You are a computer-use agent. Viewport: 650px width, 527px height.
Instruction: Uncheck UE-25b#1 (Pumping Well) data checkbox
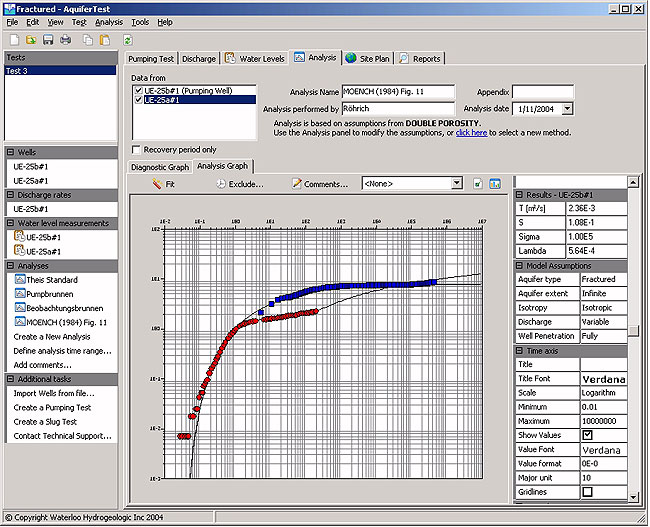138,90
